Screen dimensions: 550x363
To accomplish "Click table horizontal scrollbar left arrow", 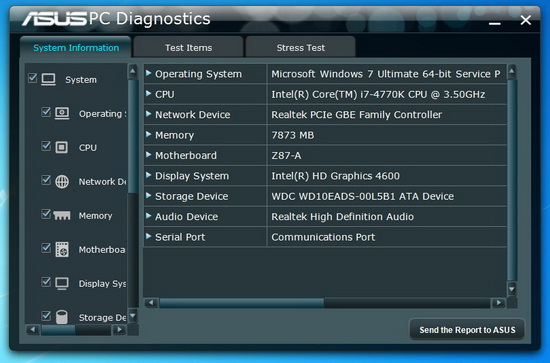I will (151, 303).
